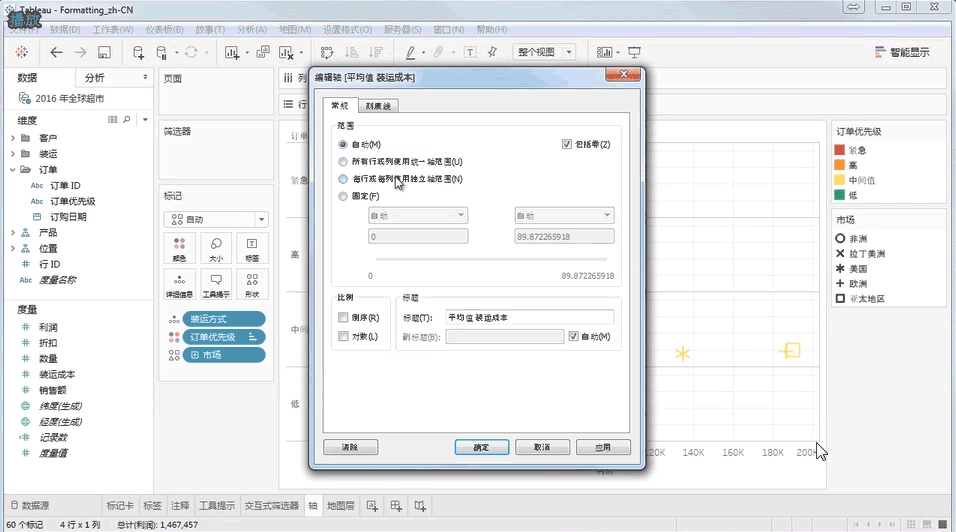This screenshot has height=532, width=956.
Task: Open the Color card in Marks
Action: (x=179, y=247)
